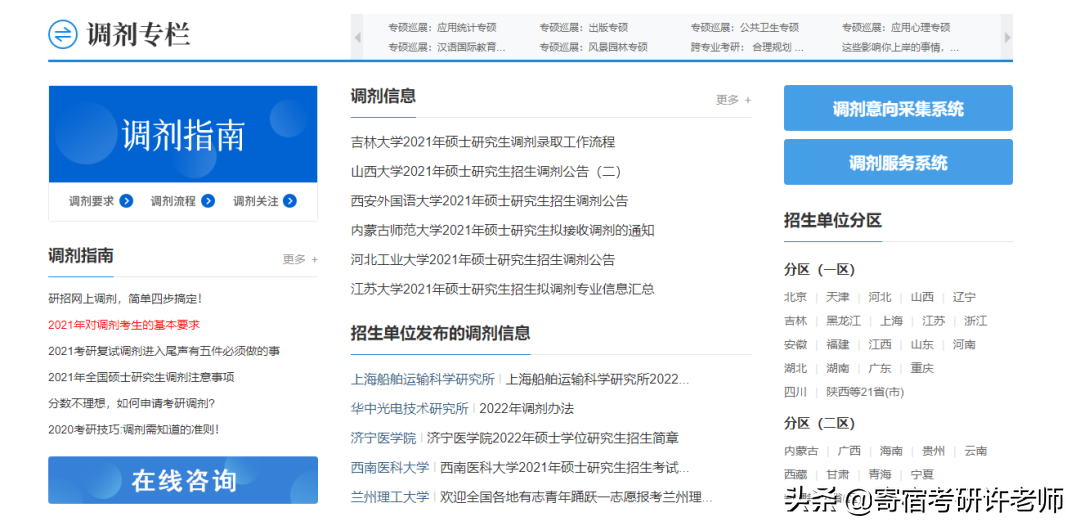Select 福建 region link
The width and height of the screenshot is (1080, 530).
click(838, 344)
